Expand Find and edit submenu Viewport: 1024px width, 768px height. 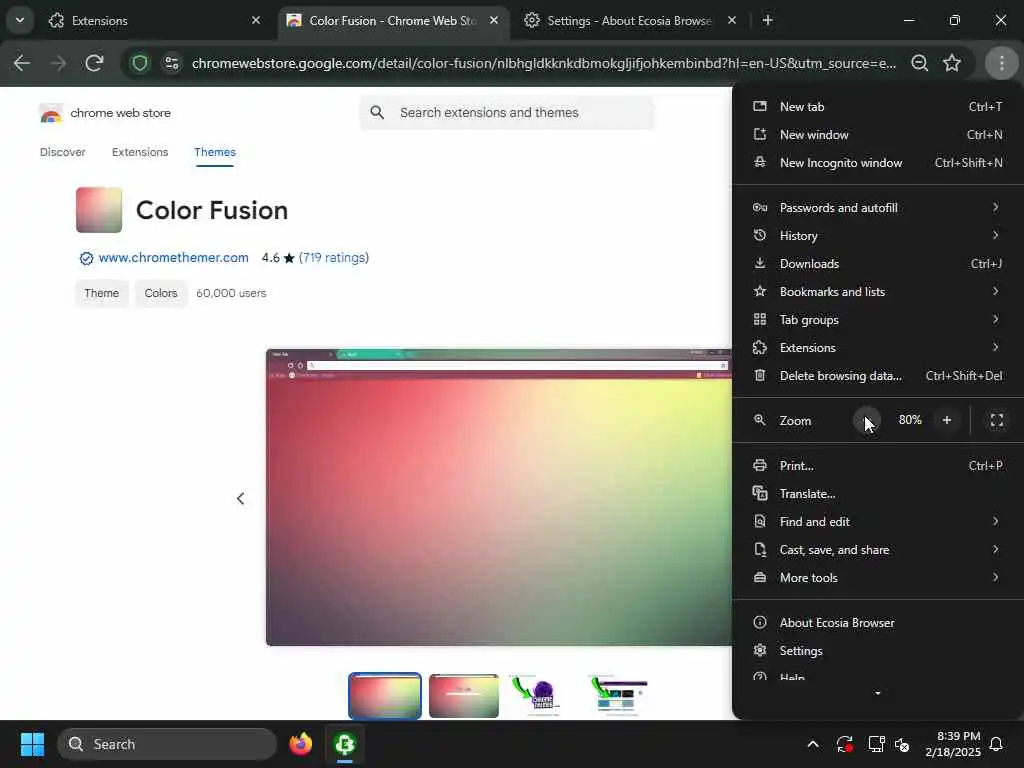pyautogui.click(x=878, y=522)
